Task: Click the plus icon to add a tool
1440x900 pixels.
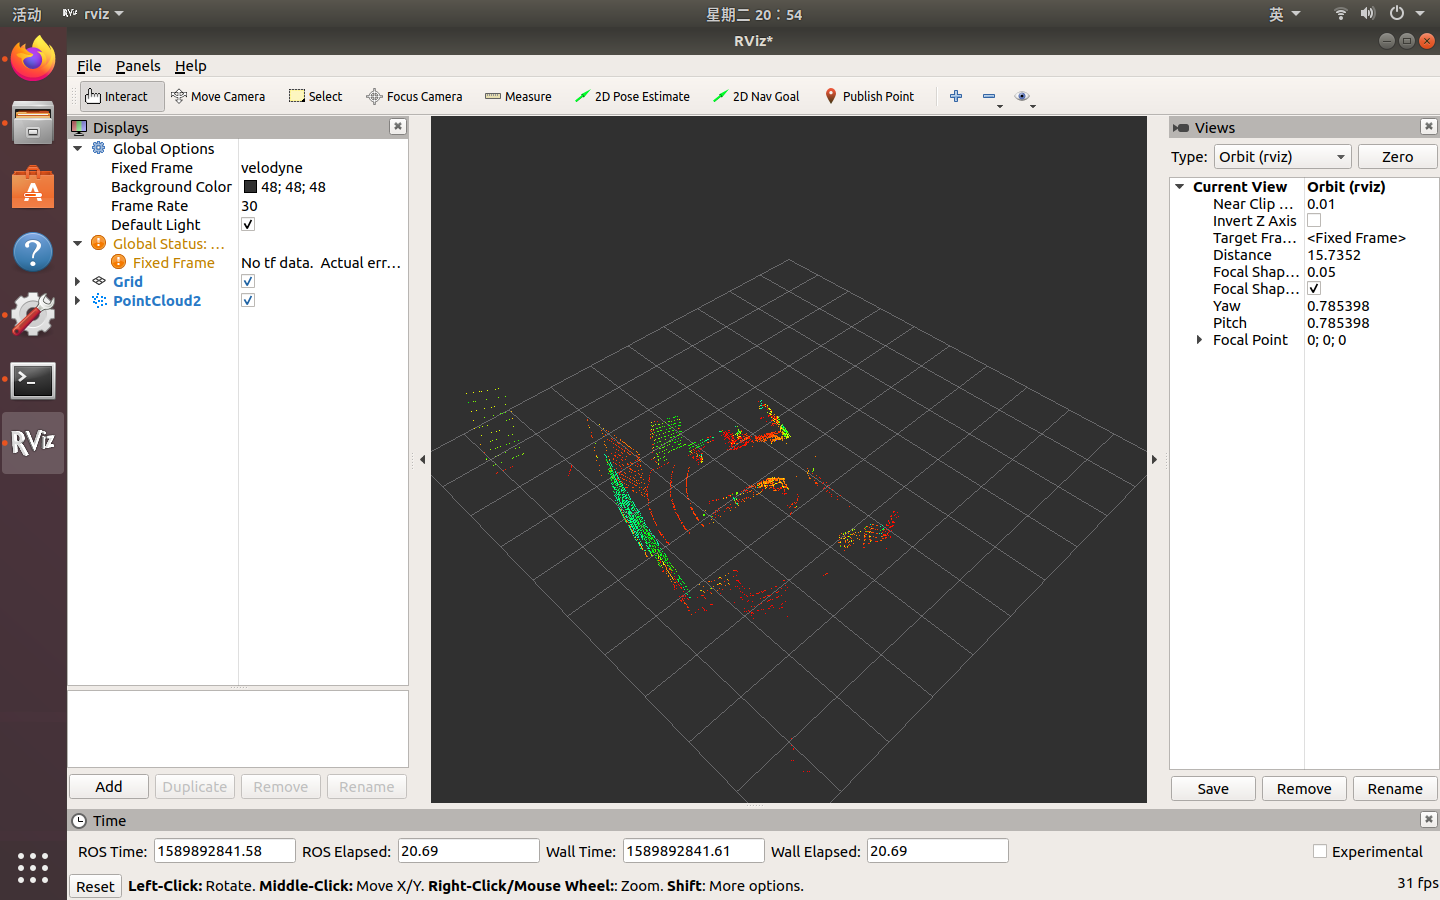Action: (955, 96)
